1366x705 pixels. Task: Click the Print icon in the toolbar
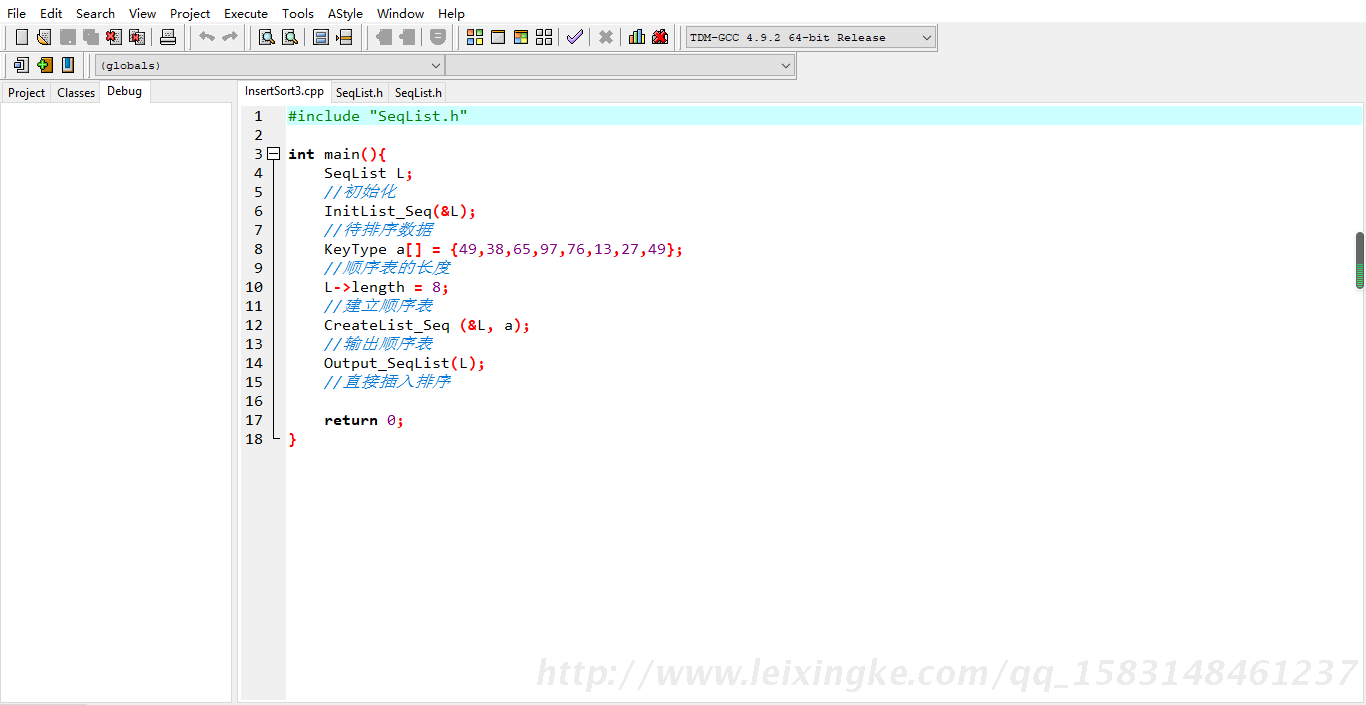168,37
